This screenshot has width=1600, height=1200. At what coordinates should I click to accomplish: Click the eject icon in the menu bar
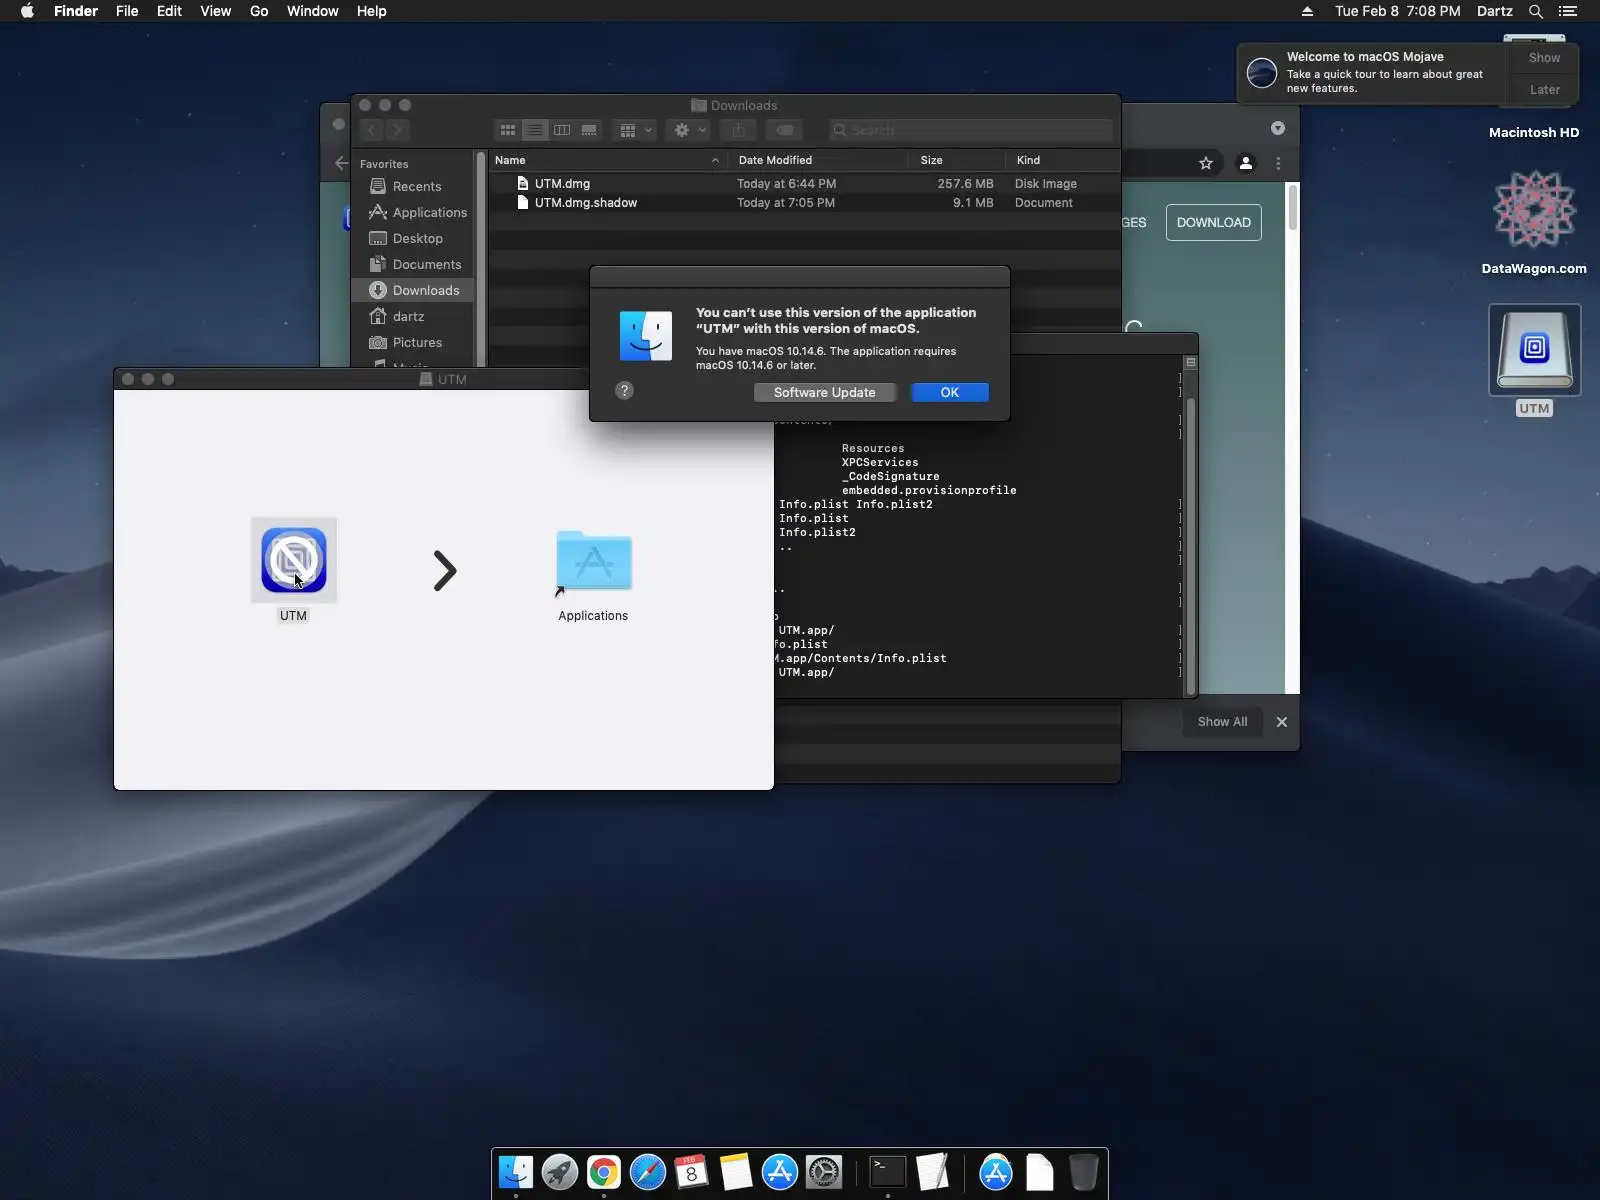pos(1307,11)
